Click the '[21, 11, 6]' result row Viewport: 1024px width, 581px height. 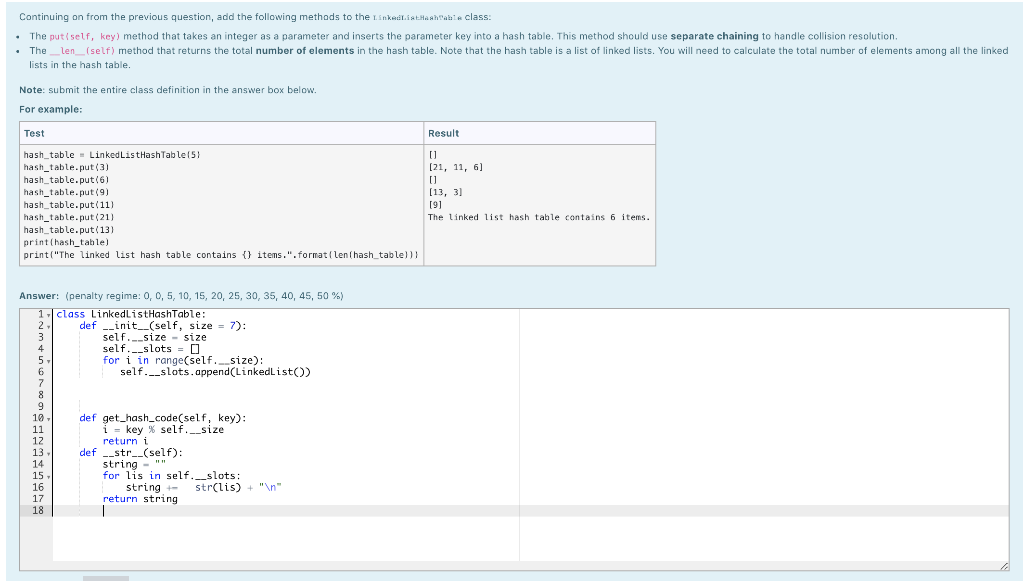pyautogui.click(x=455, y=167)
